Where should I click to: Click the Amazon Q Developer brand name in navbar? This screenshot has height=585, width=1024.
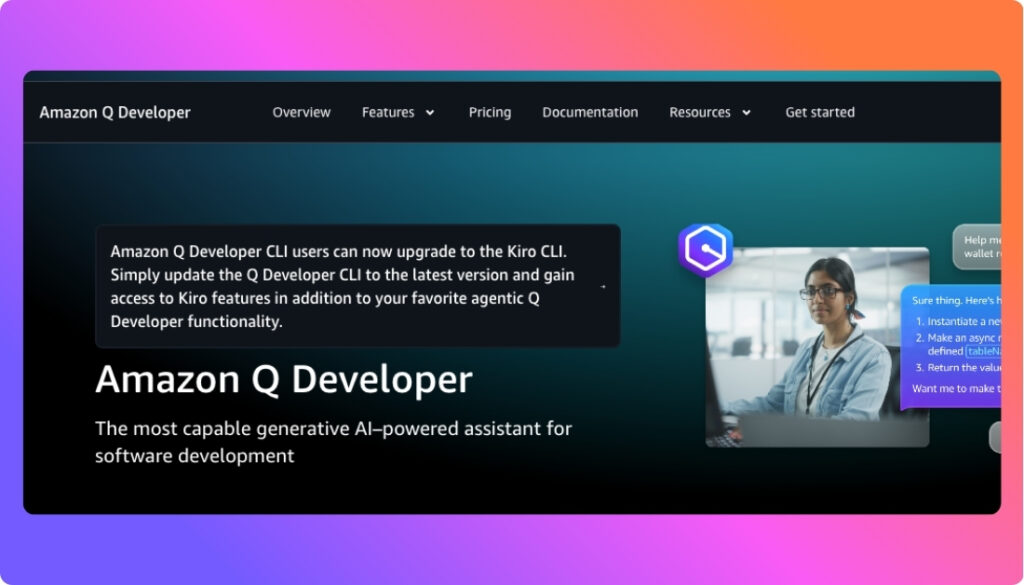(114, 112)
